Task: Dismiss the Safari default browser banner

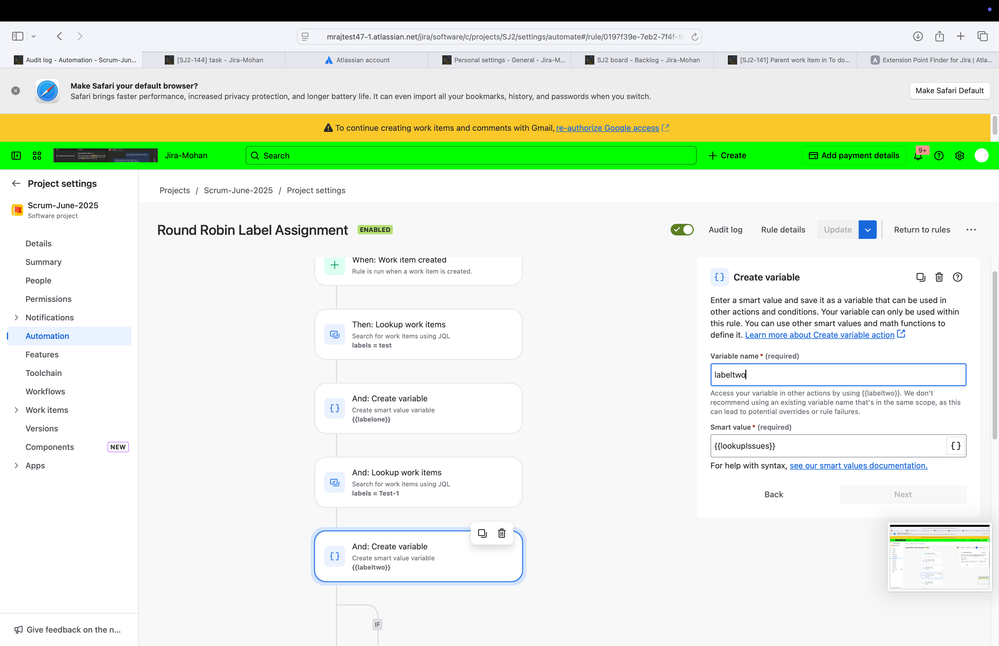Action: [x=15, y=90]
